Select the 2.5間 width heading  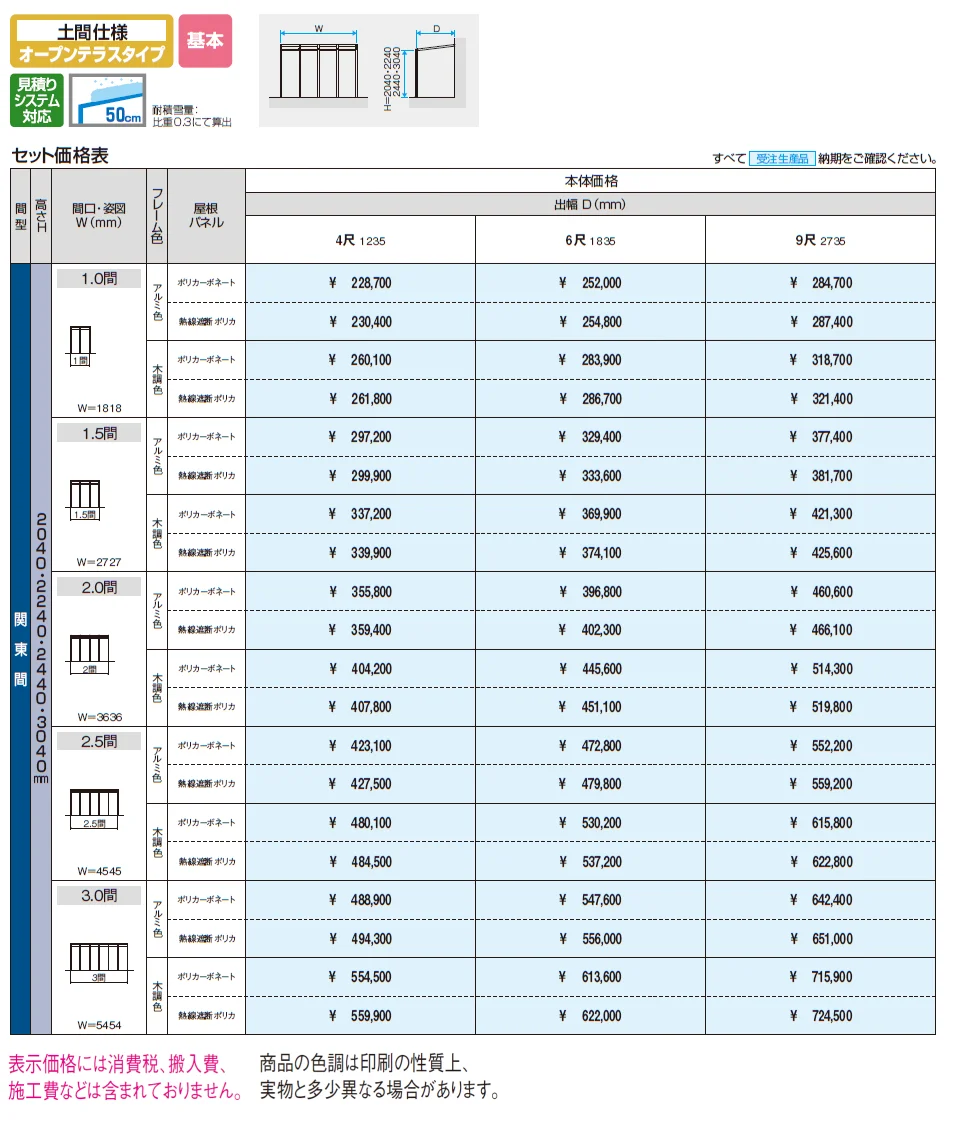pyautogui.click(x=99, y=741)
